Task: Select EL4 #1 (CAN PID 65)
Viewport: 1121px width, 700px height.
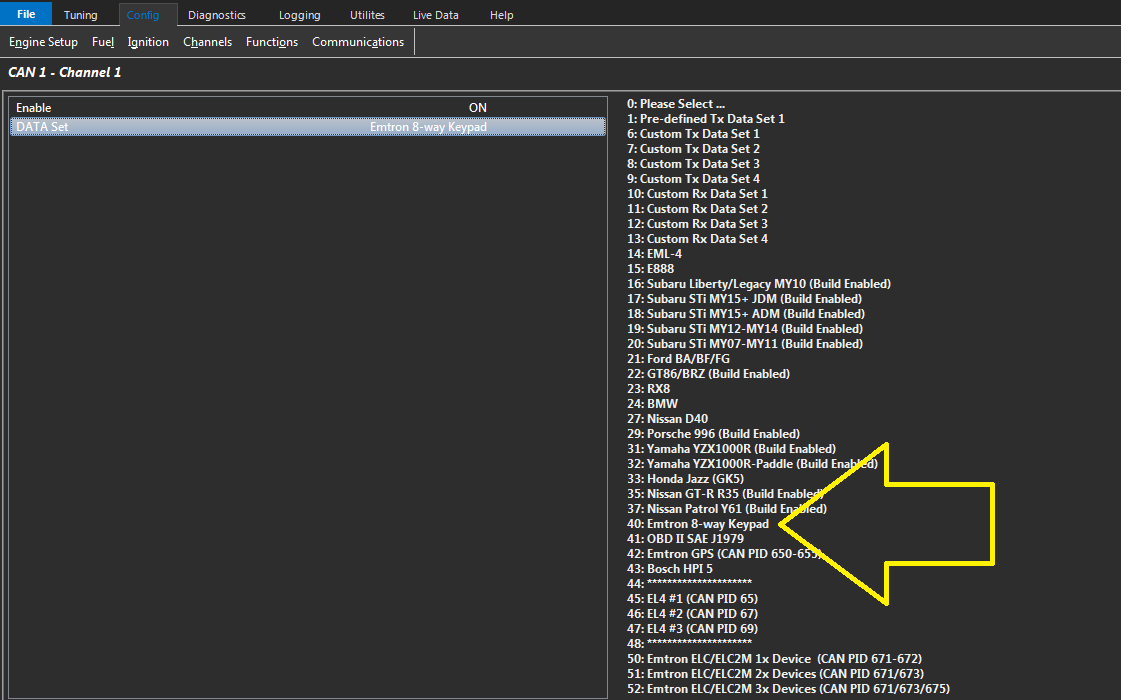Action: click(692, 599)
